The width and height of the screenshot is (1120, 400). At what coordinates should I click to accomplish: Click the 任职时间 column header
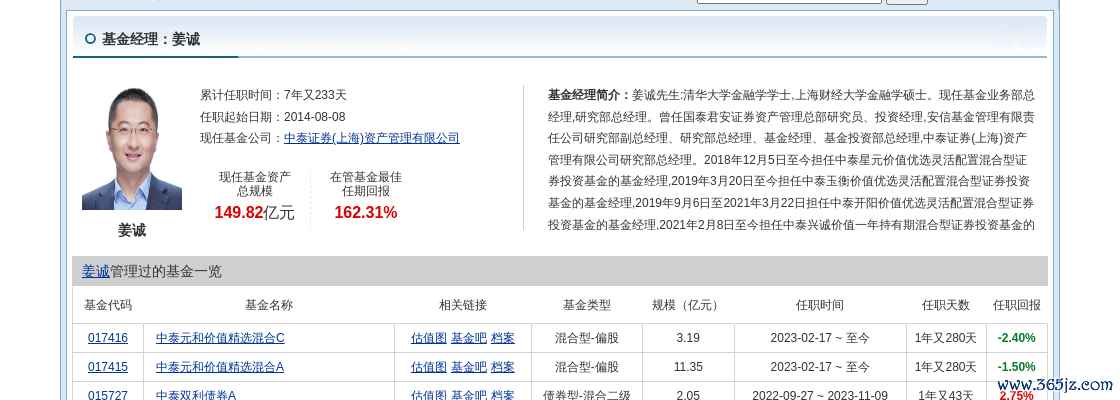(820, 305)
